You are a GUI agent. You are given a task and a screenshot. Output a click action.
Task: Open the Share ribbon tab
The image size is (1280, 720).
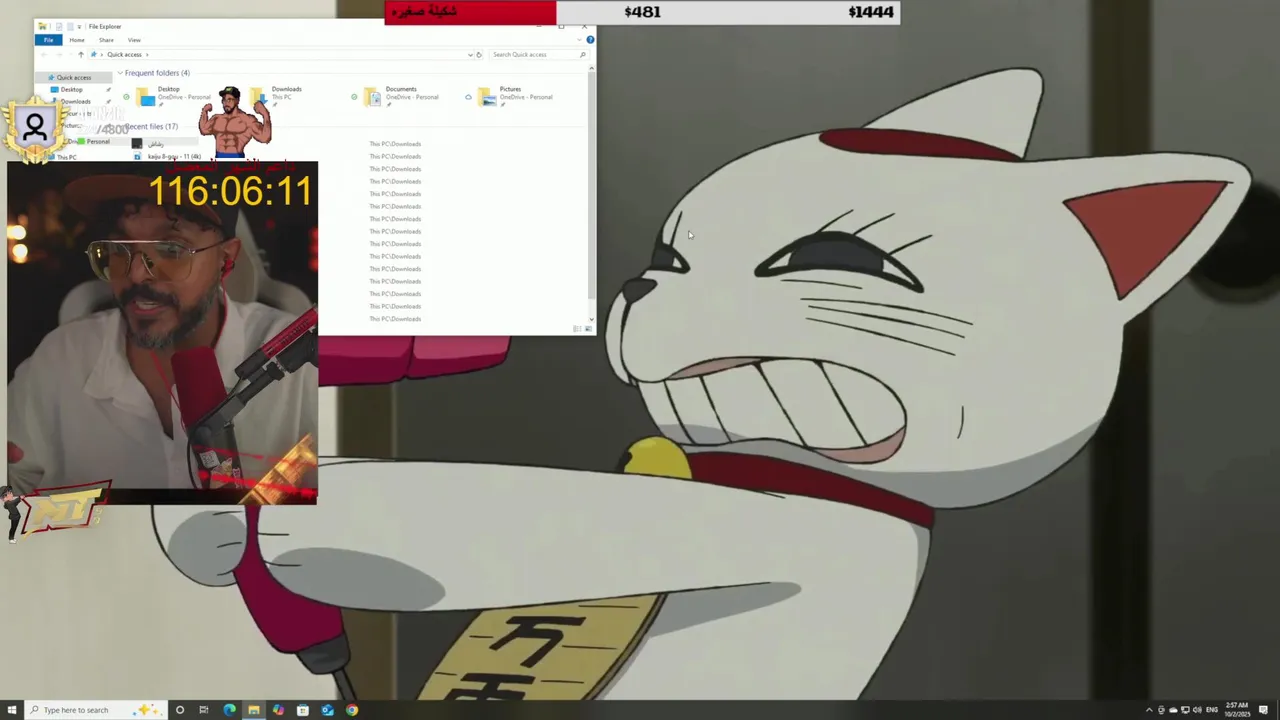tap(106, 40)
